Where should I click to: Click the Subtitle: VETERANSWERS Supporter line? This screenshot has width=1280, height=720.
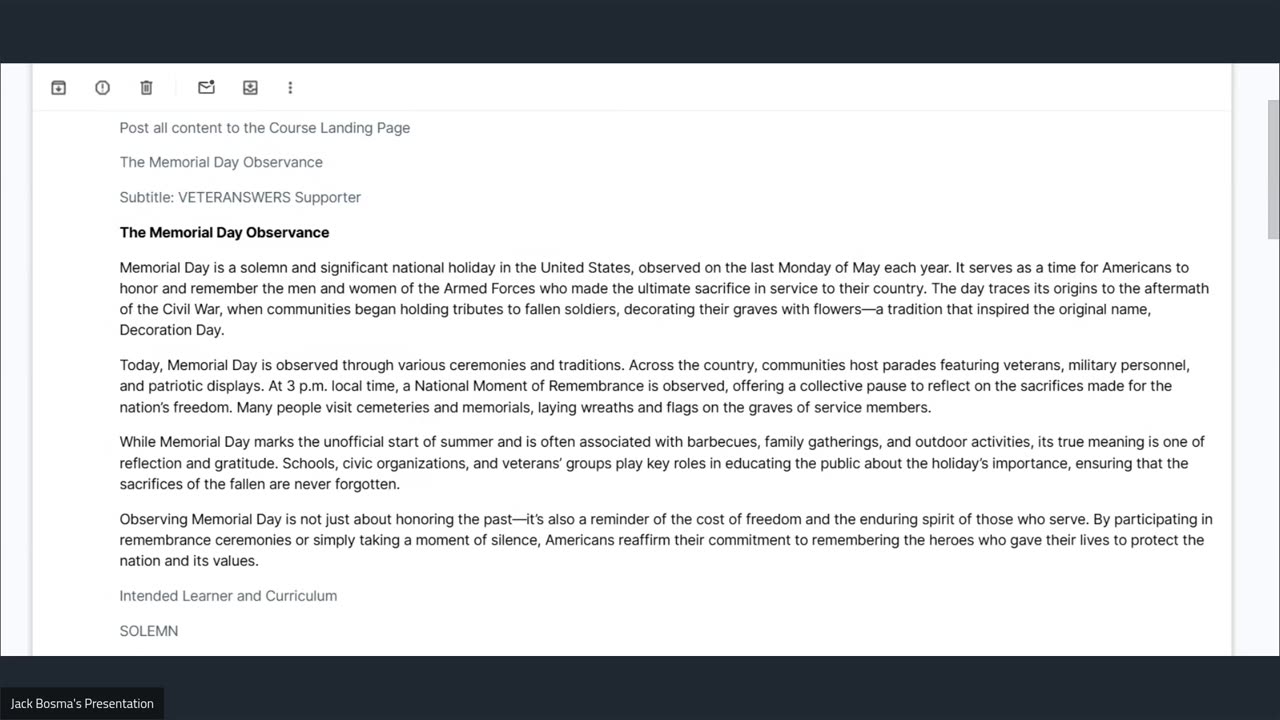tap(240, 197)
